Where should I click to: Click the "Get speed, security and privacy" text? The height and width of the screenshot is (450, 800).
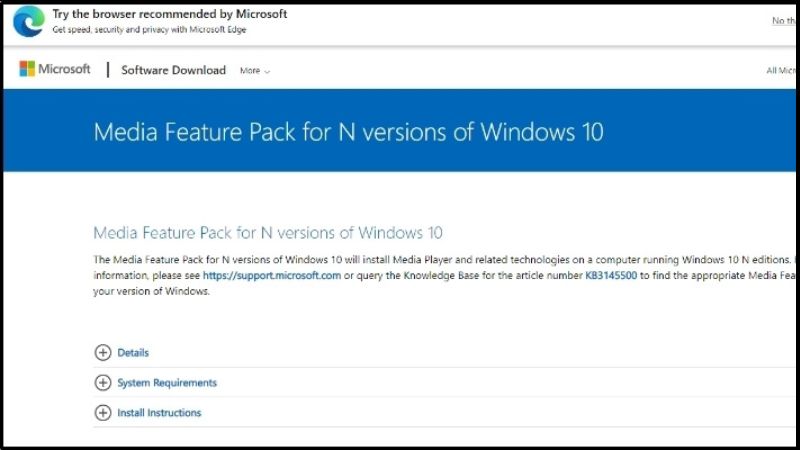(x=149, y=30)
